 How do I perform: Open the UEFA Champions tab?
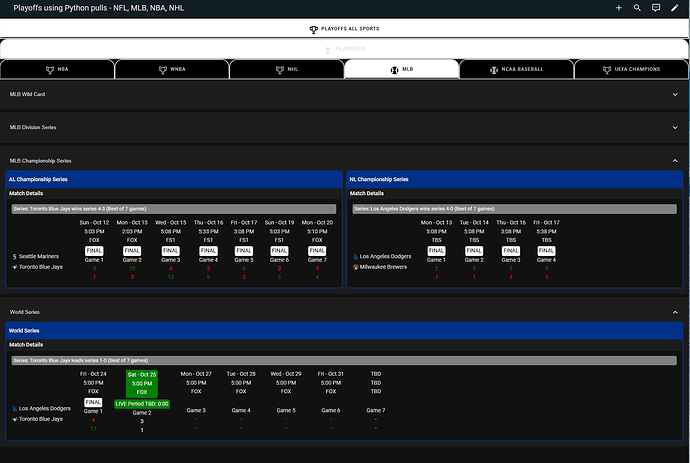click(x=631, y=70)
